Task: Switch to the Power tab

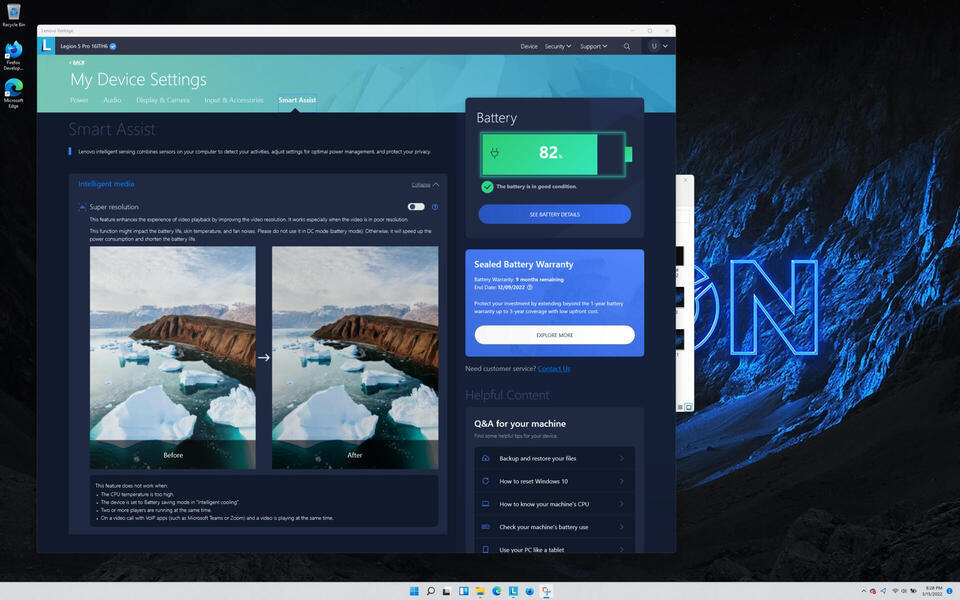Action: pos(79,100)
